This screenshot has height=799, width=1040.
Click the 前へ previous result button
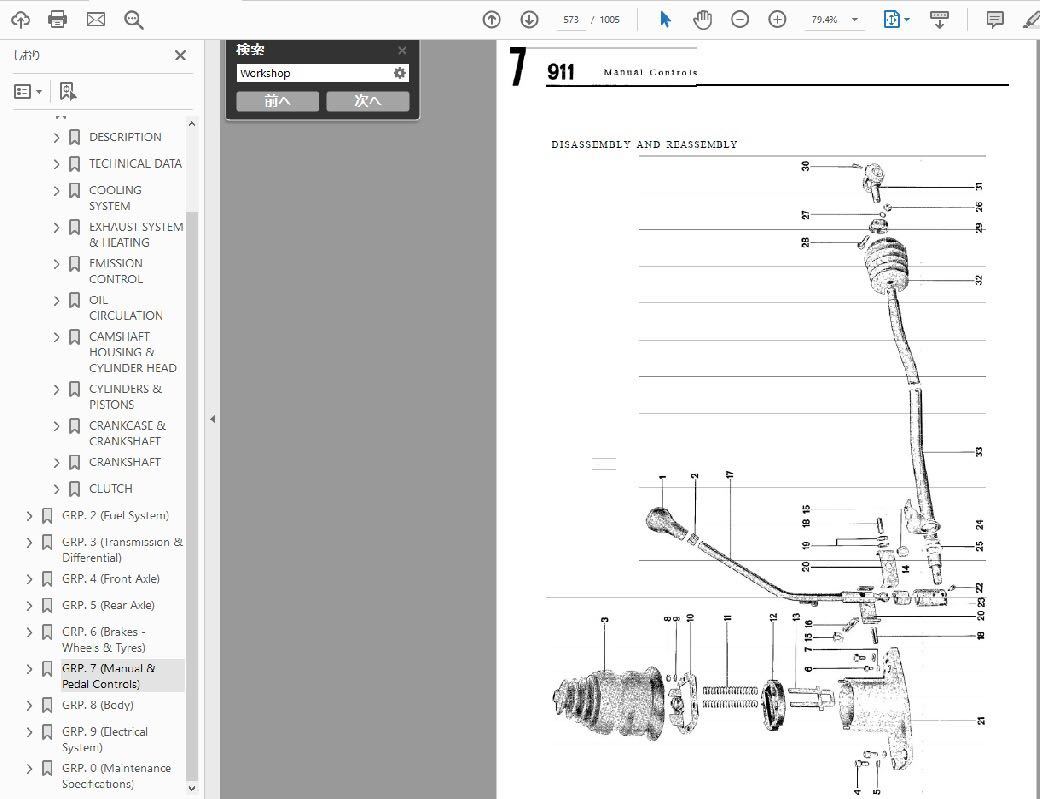(278, 101)
